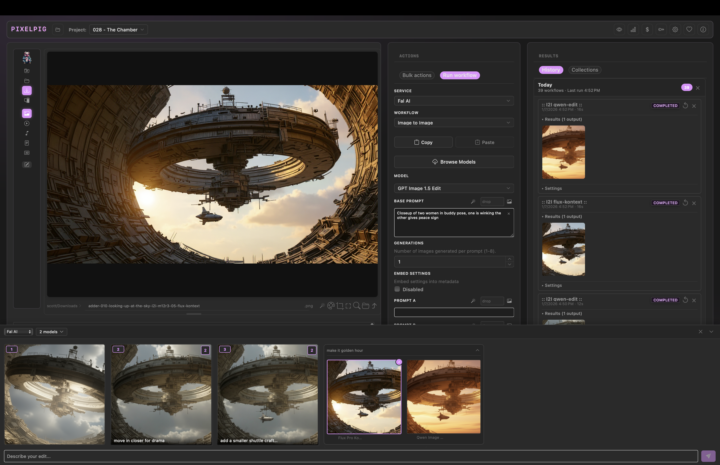The width and height of the screenshot is (720, 465).
Task: Open the info icon in top bar
Action: tap(703, 29)
